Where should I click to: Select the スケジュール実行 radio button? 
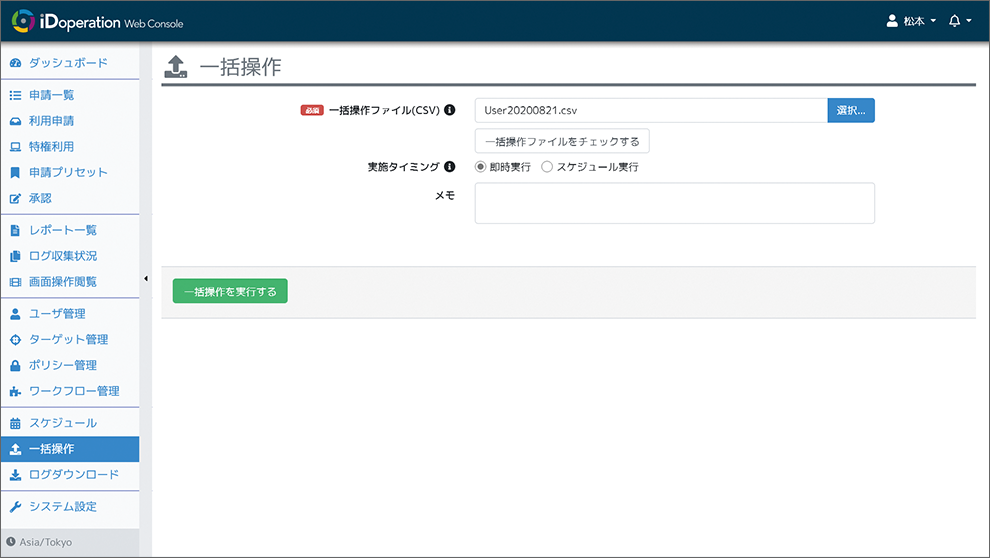click(x=547, y=167)
